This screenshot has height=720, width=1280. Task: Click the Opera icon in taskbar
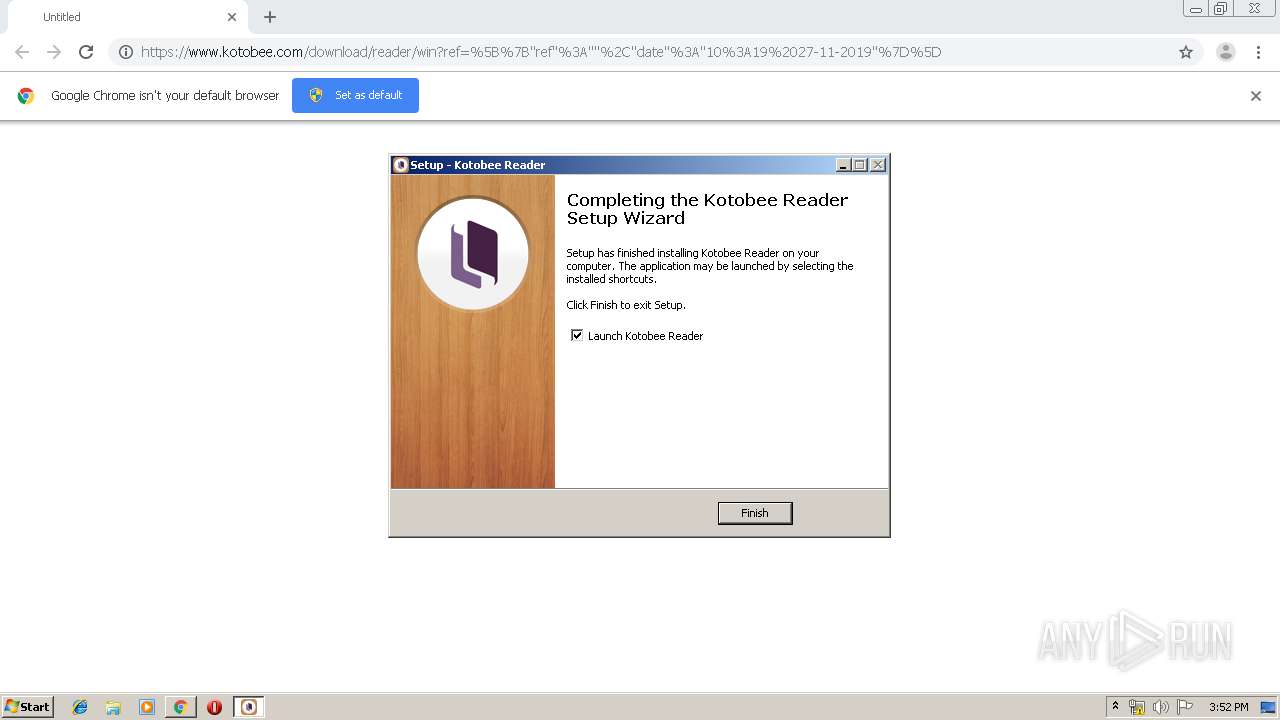tap(214, 707)
